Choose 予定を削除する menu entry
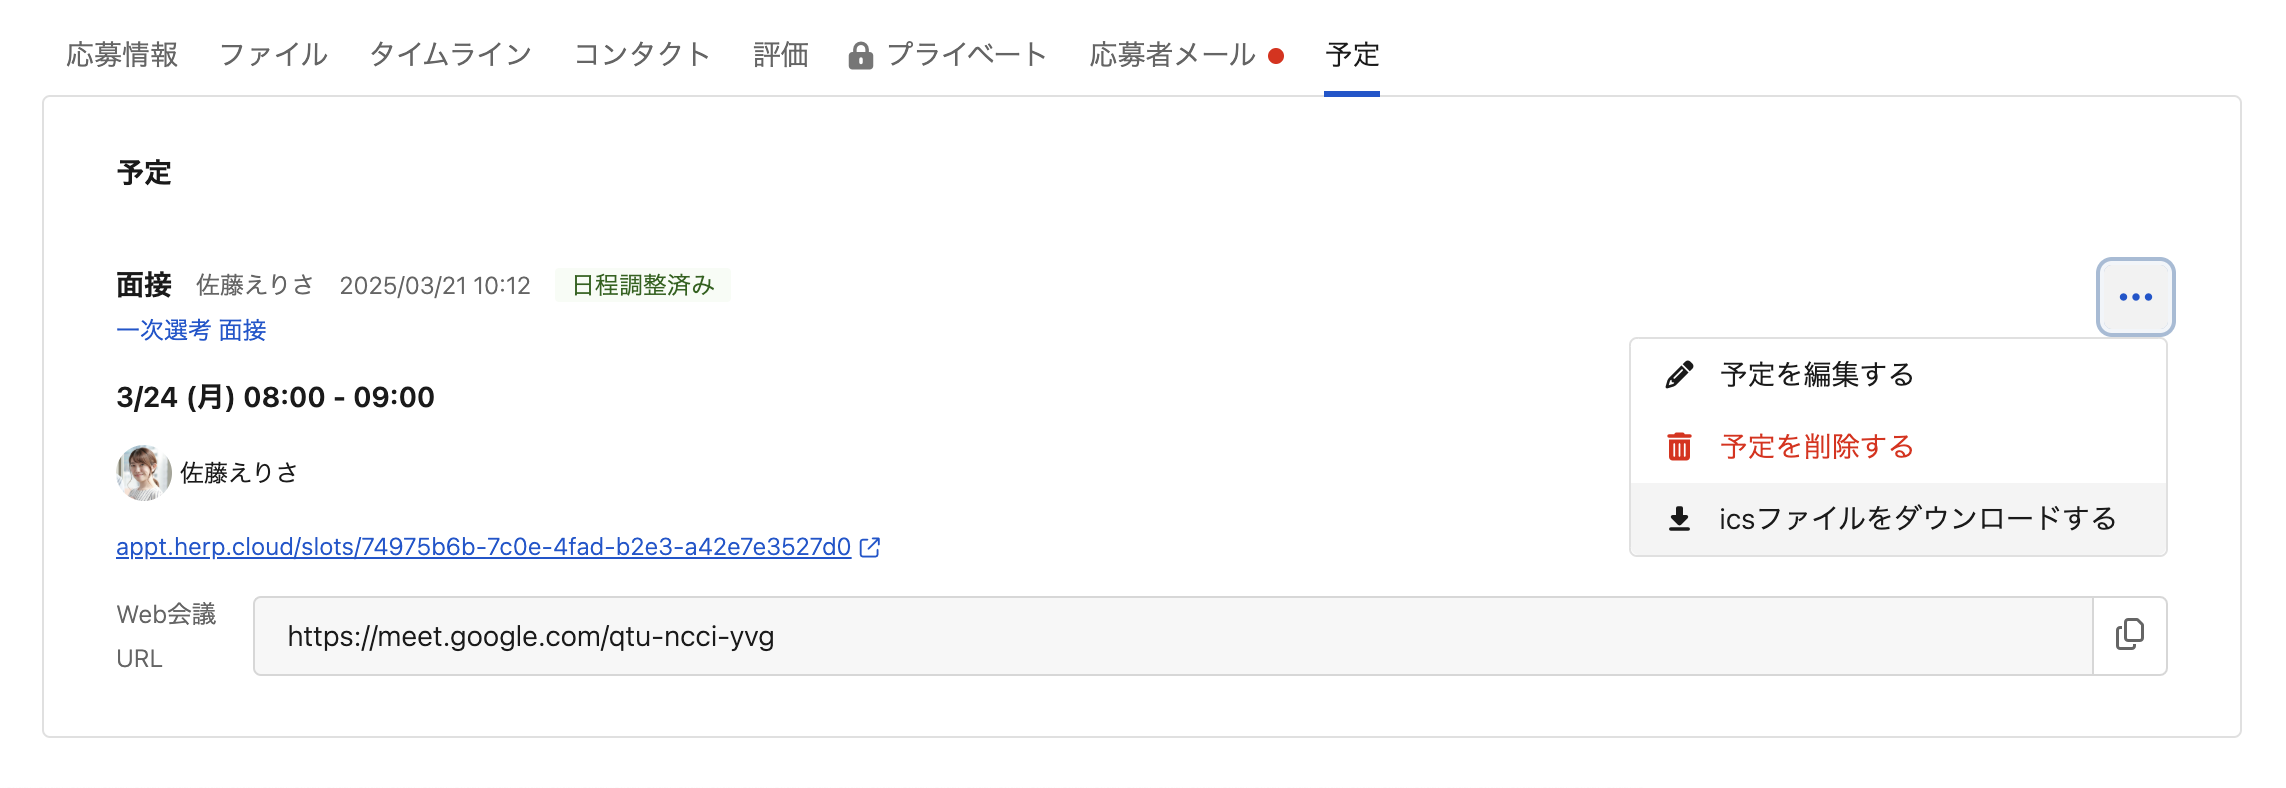The height and width of the screenshot is (788, 2286). (x=1816, y=447)
